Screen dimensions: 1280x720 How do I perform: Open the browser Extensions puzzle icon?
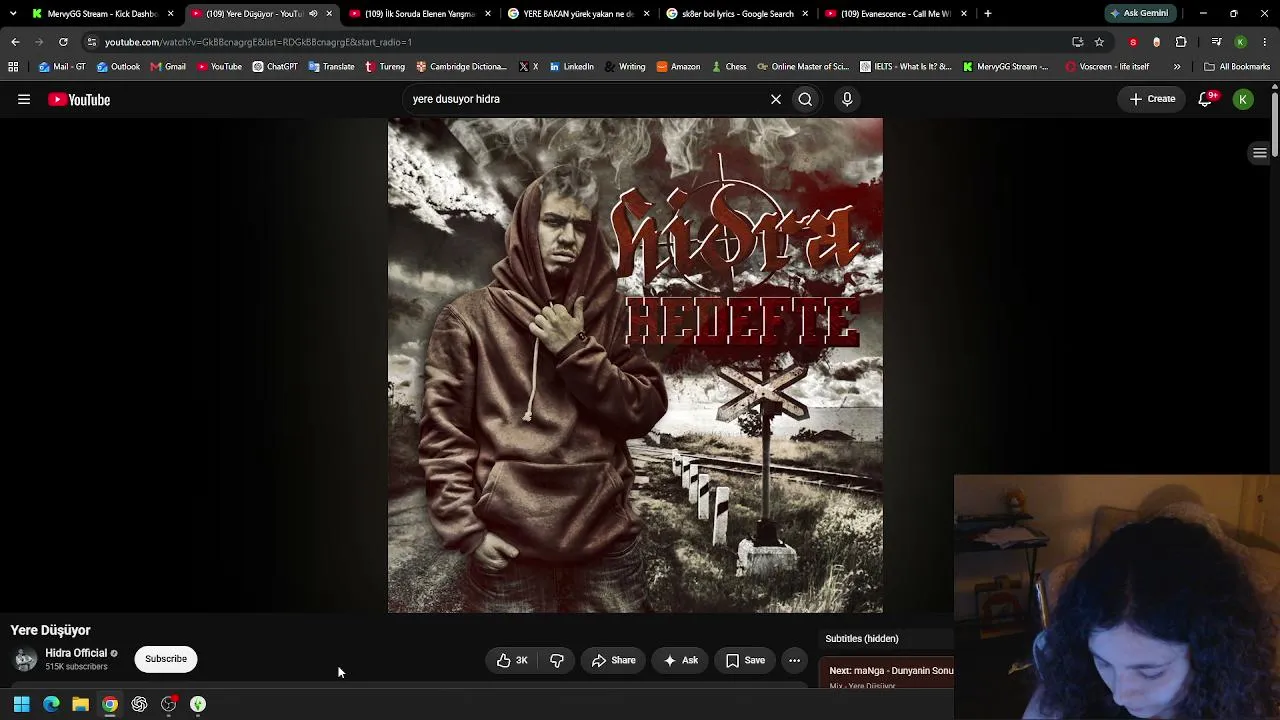tap(1181, 42)
